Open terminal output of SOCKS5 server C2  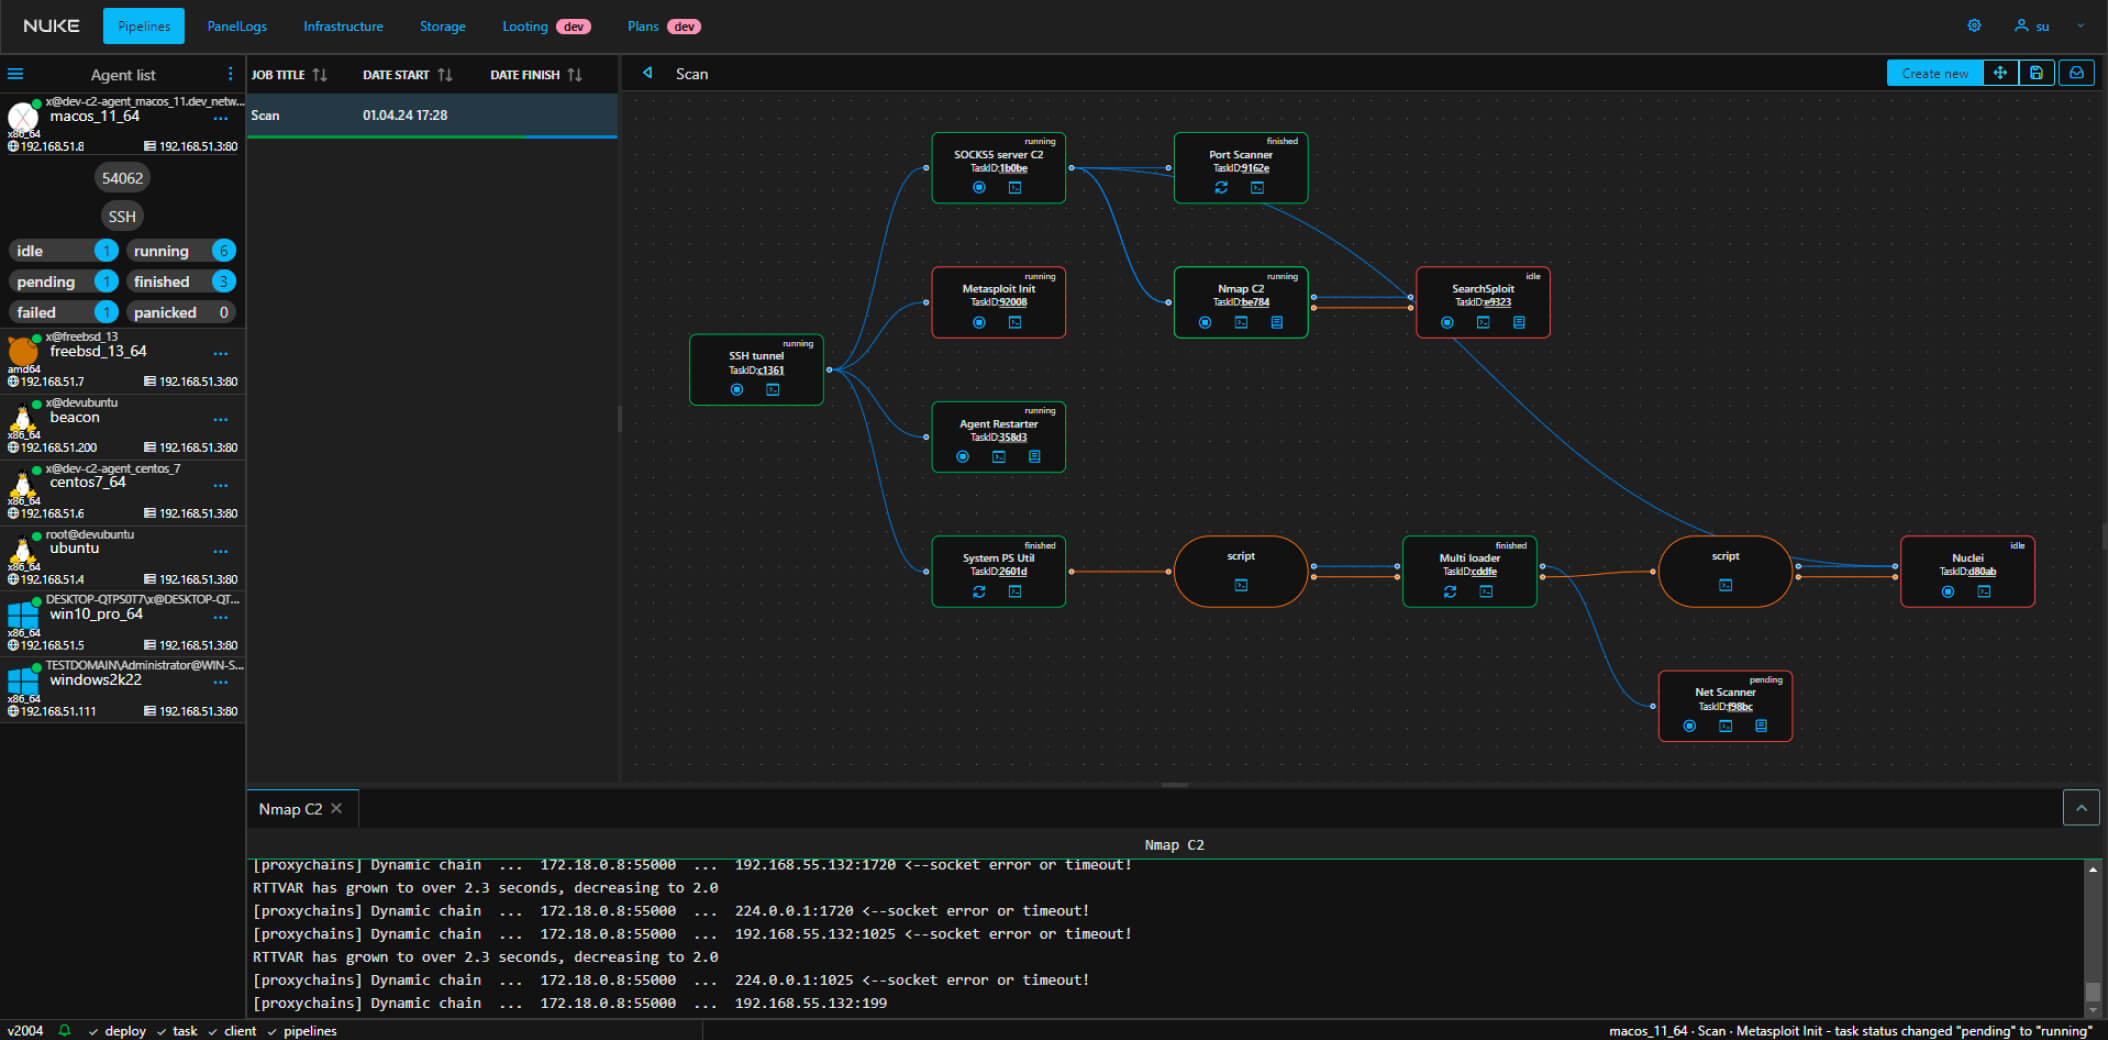point(1015,188)
